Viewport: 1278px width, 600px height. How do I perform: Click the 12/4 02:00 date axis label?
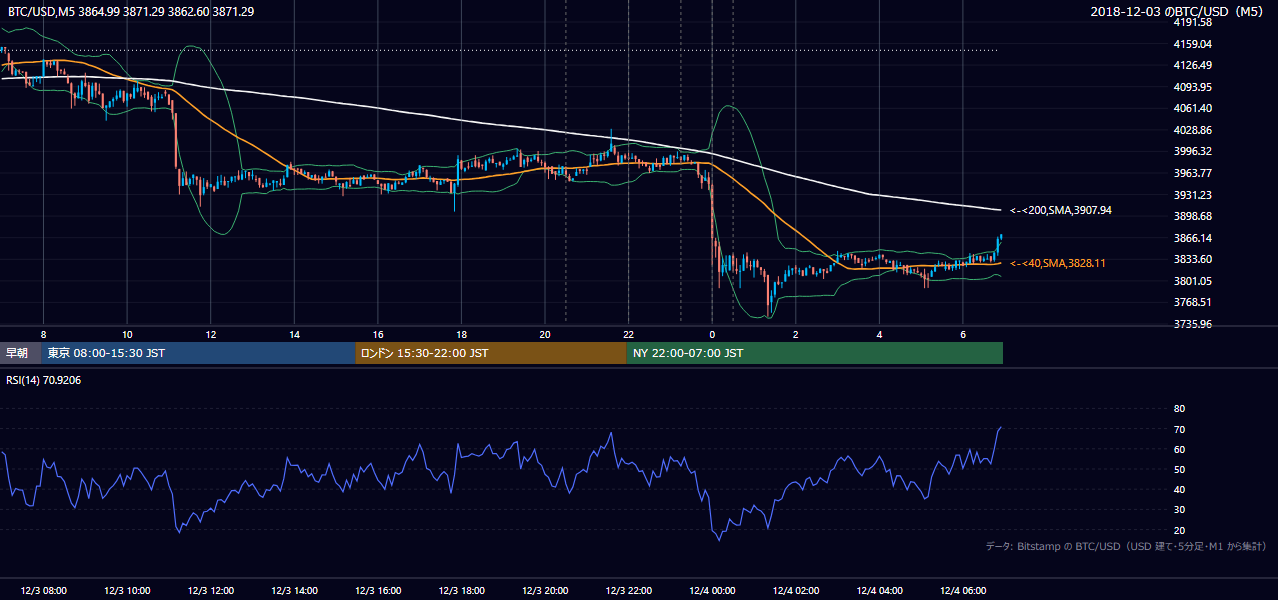(x=796, y=591)
